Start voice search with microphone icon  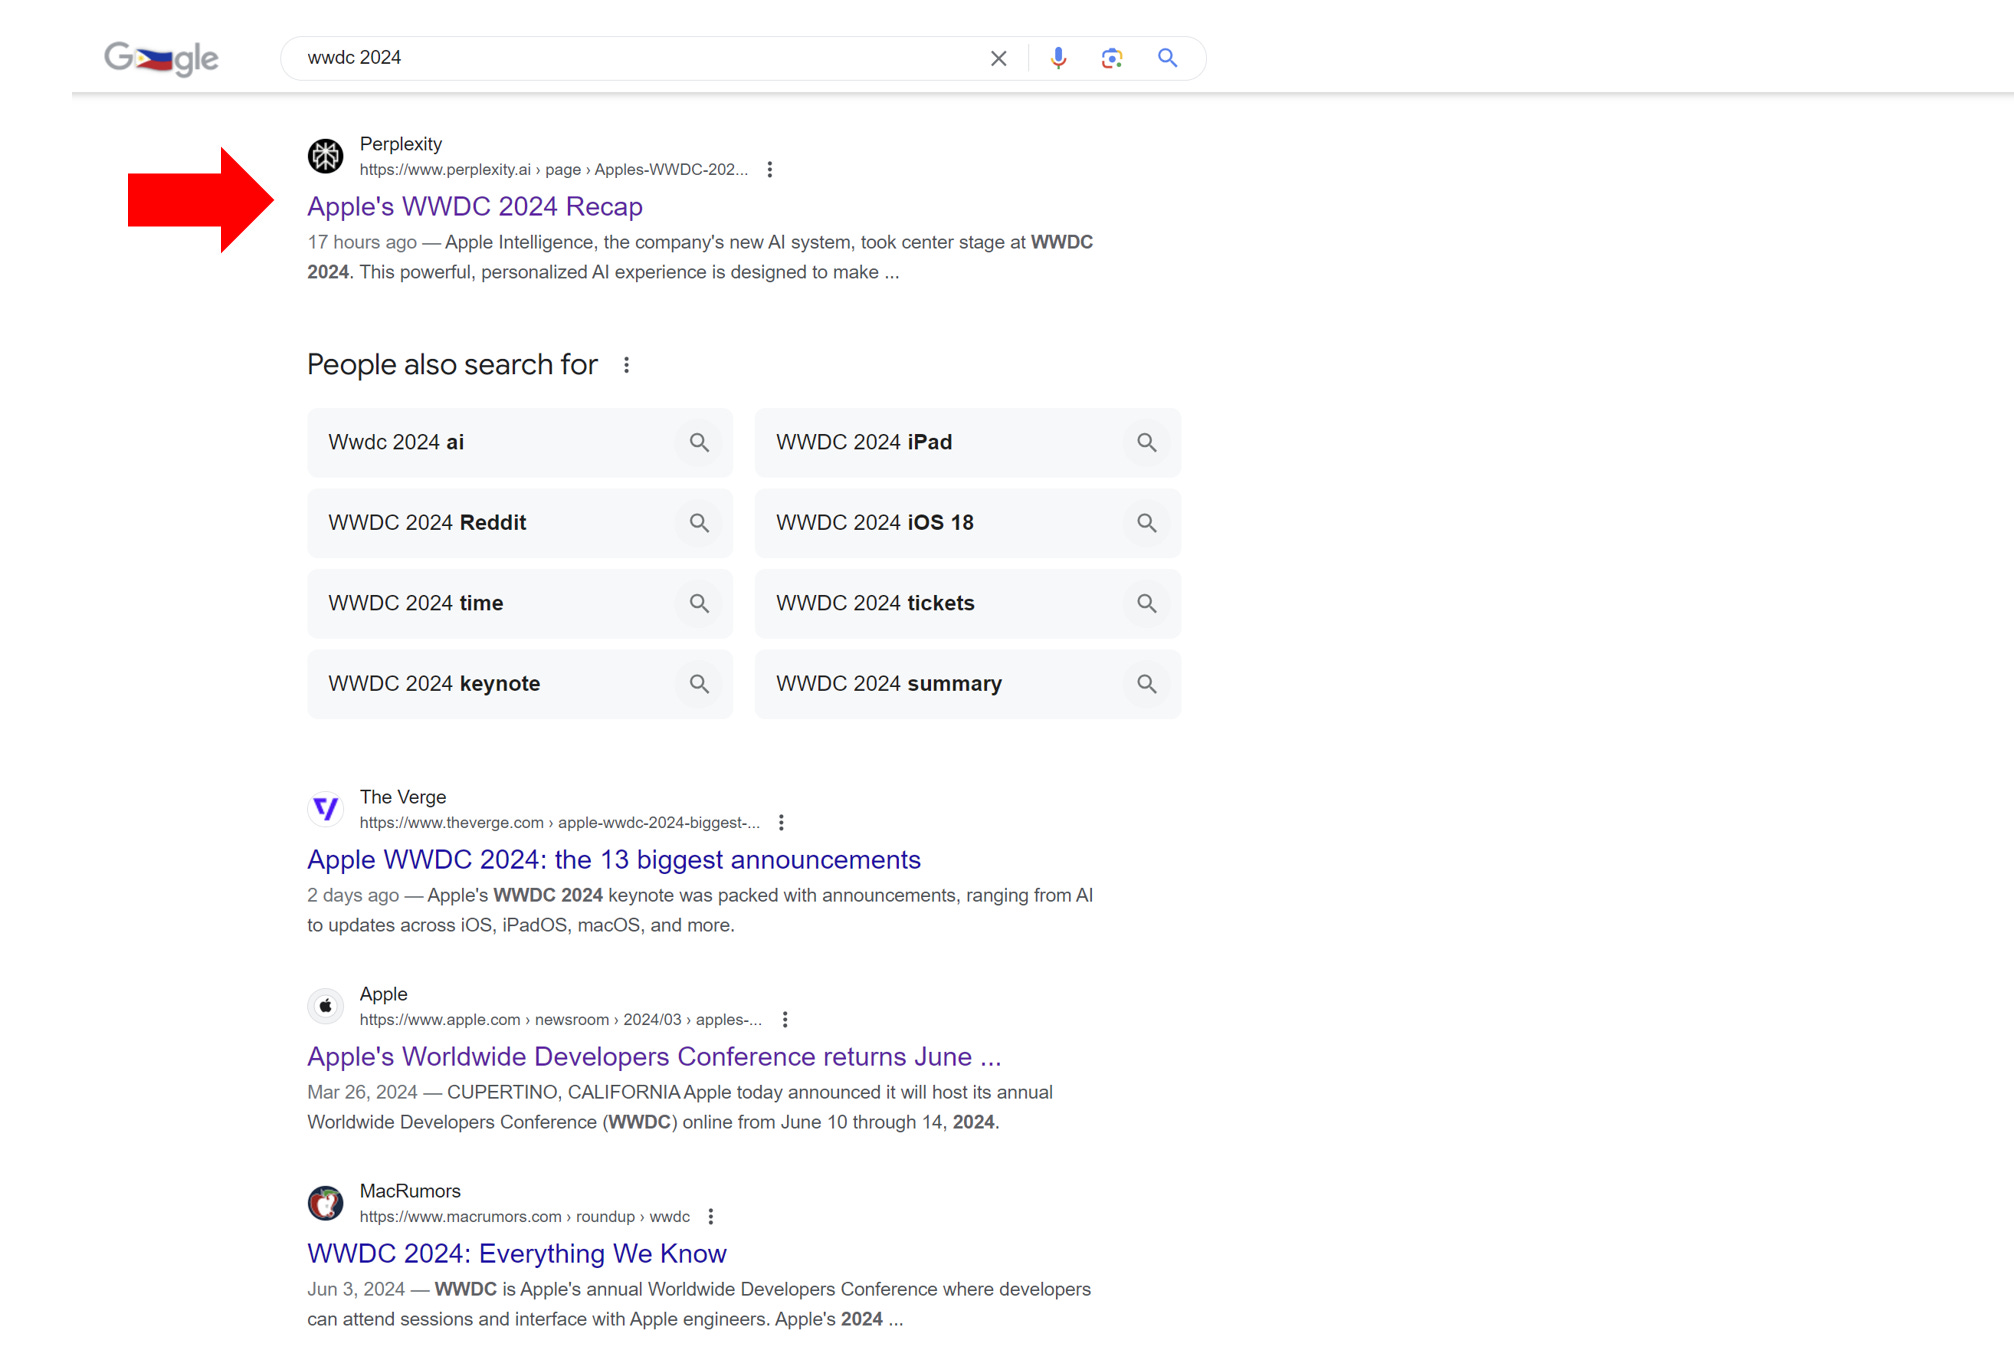click(1058, 58)
